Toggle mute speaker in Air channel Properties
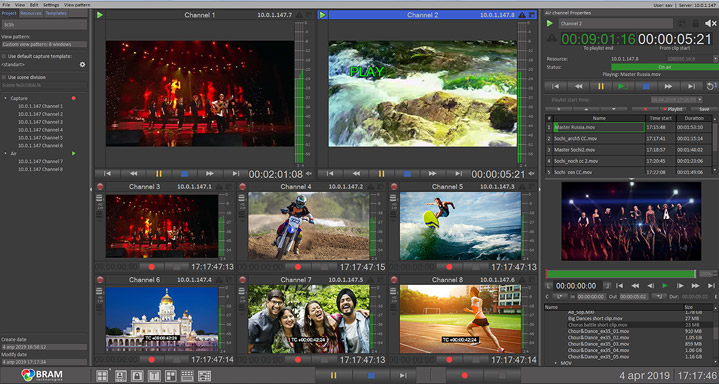Image resolution: width=719 pixels, height=384 pixels. point(710,23)
